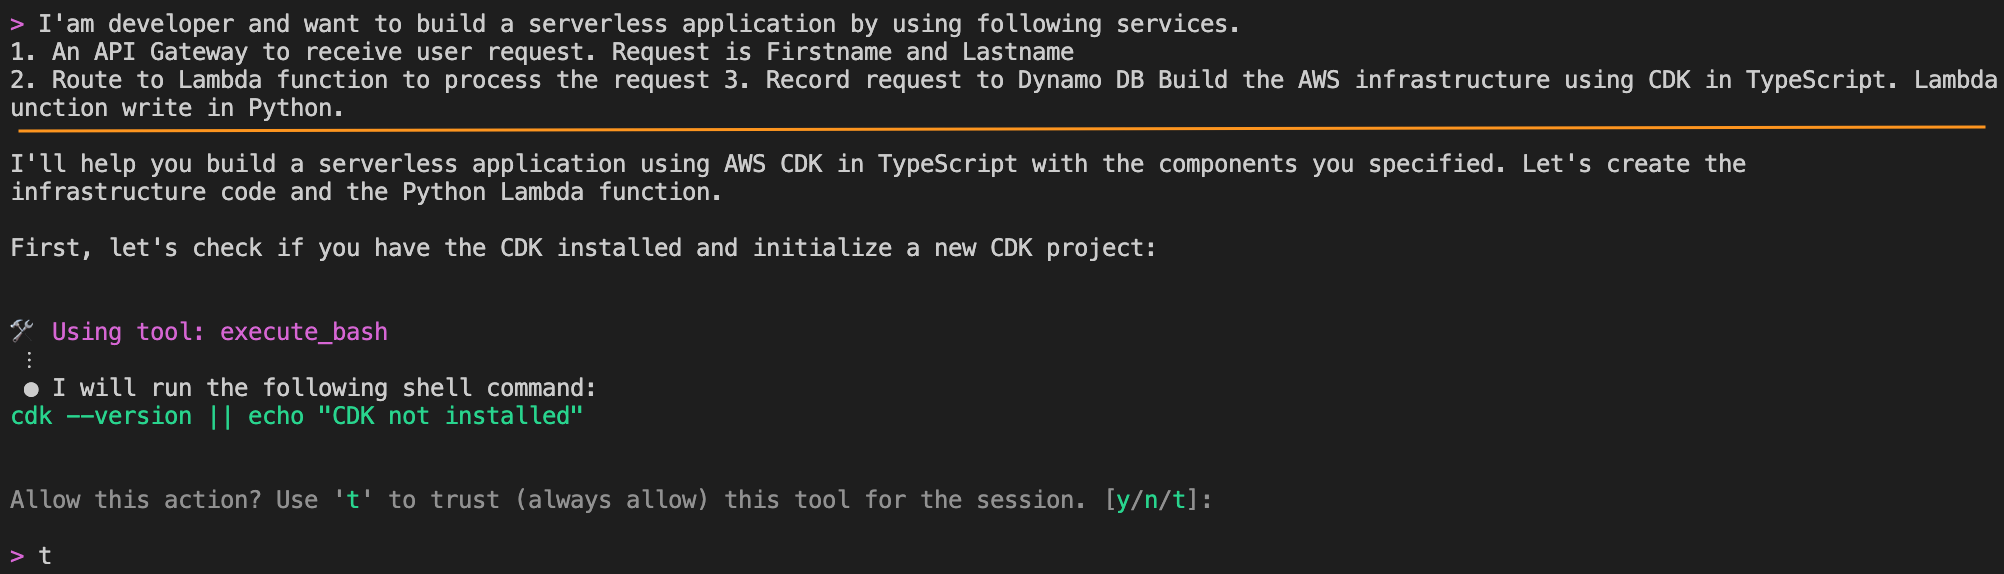
Task: Click the "CDK not installed" string
Action: 450,416
